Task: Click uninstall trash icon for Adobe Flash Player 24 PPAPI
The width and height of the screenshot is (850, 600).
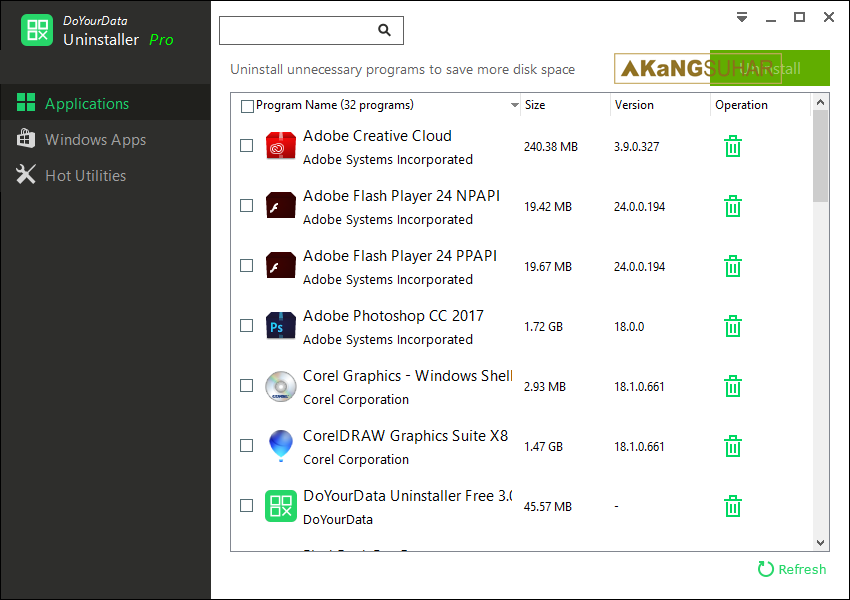Action: pyautogui.click(x=732, y=266)
